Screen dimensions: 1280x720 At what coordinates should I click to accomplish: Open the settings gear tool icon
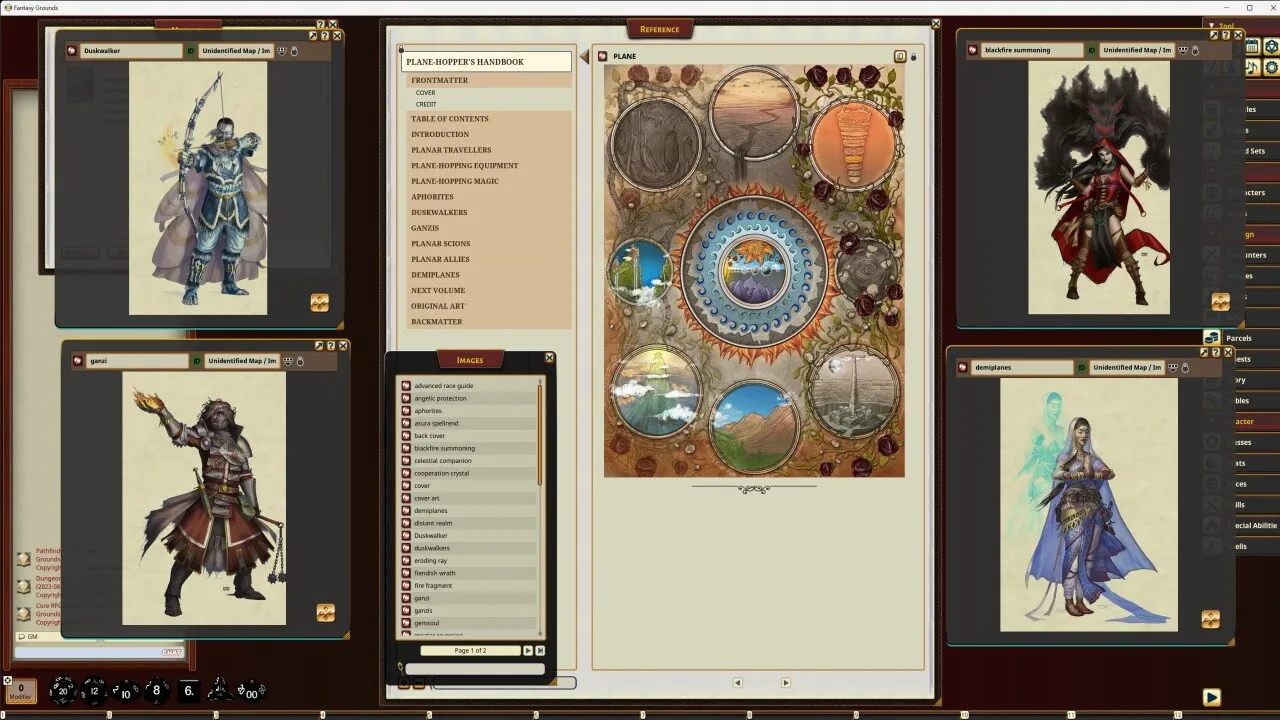point(1271,67)
